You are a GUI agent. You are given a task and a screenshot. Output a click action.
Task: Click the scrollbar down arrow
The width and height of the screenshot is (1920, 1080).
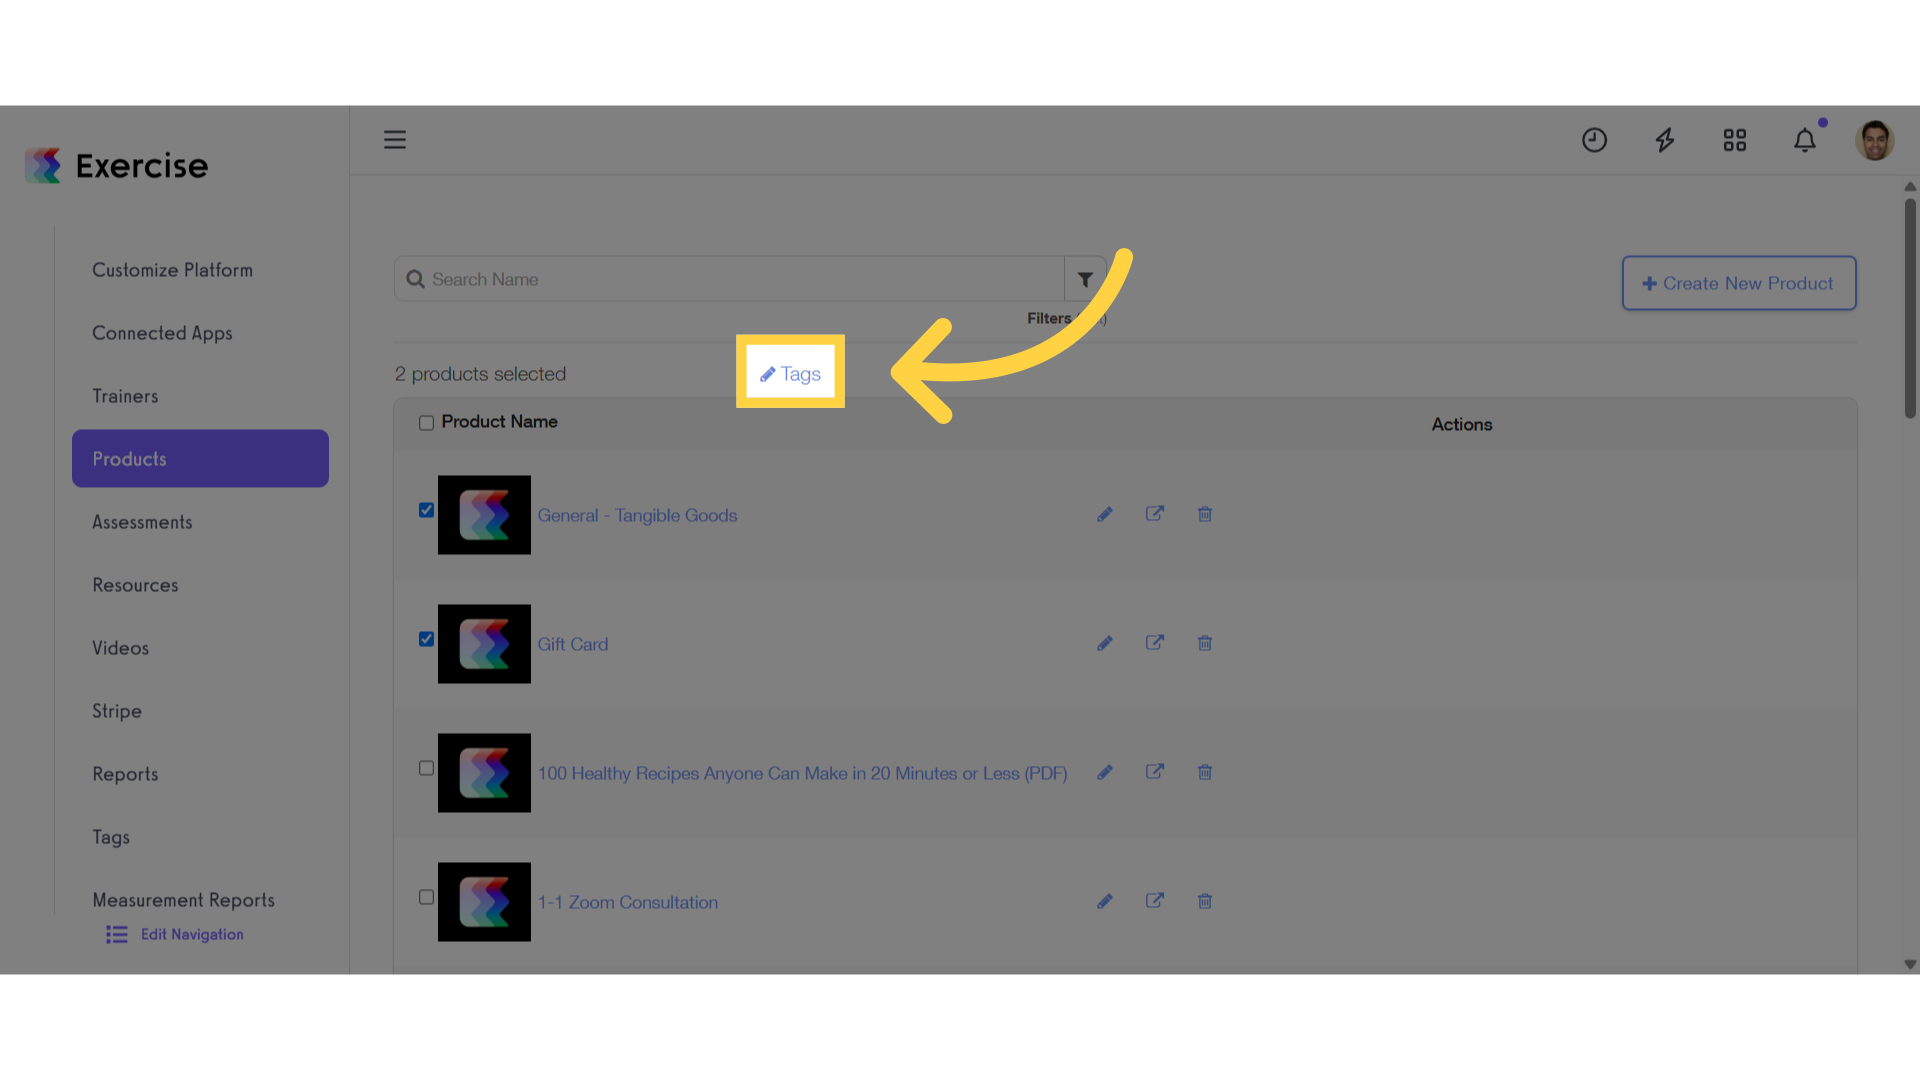click(1910, 965)
